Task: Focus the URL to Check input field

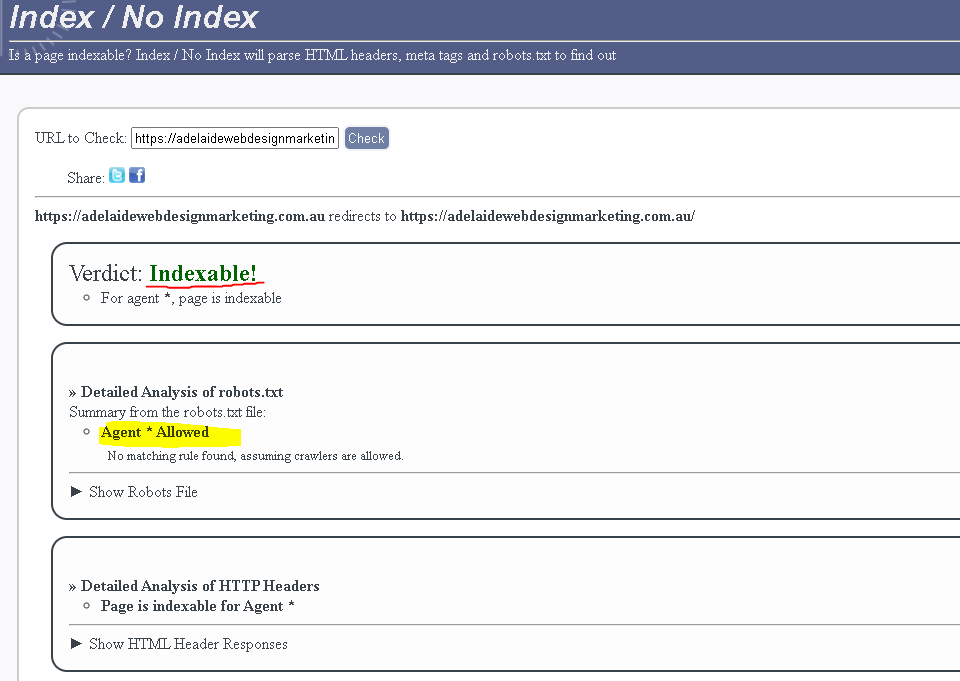Action: (234, 138)
